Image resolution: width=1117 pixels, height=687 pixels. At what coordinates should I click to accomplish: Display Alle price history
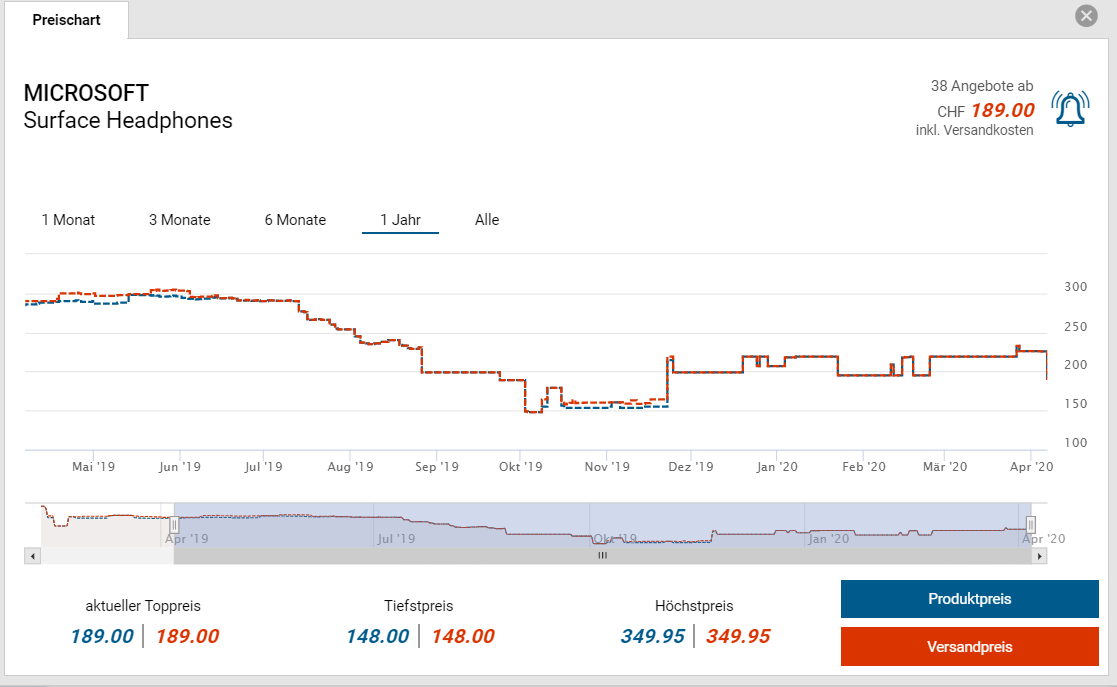[487, 220]
